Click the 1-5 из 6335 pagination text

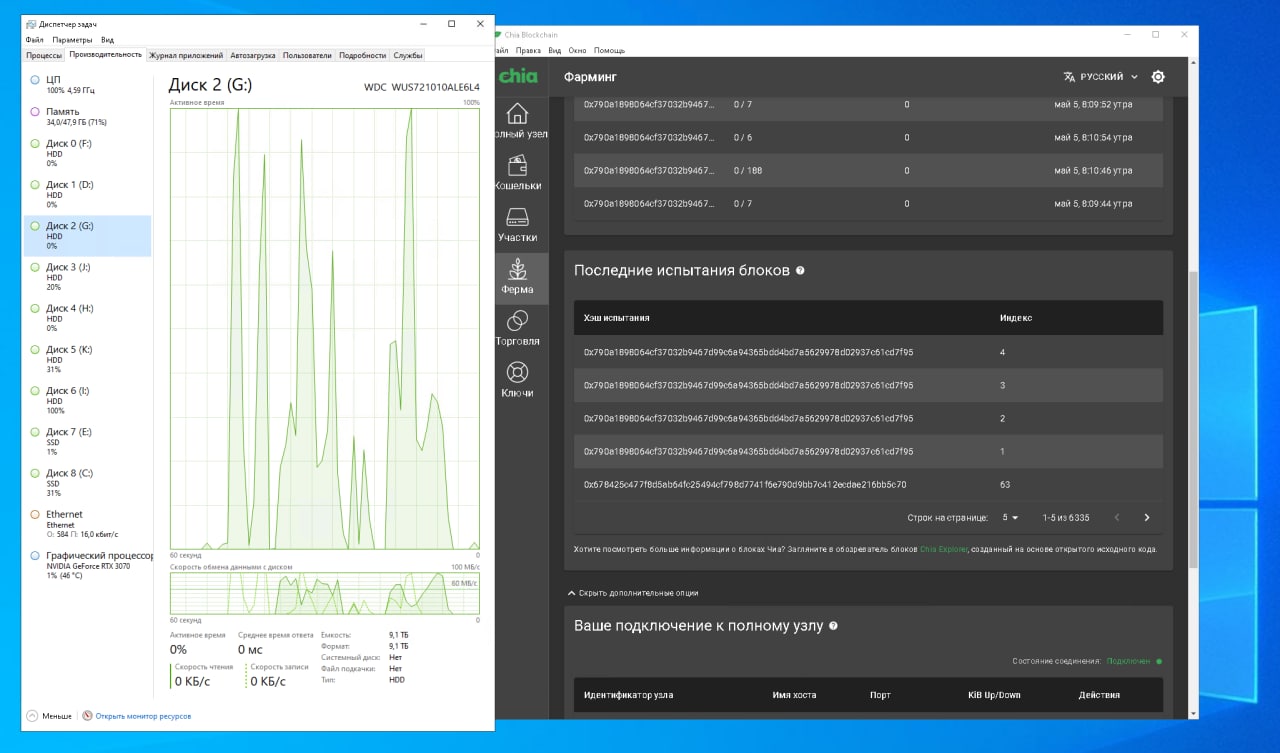[x=1066, y=517]
